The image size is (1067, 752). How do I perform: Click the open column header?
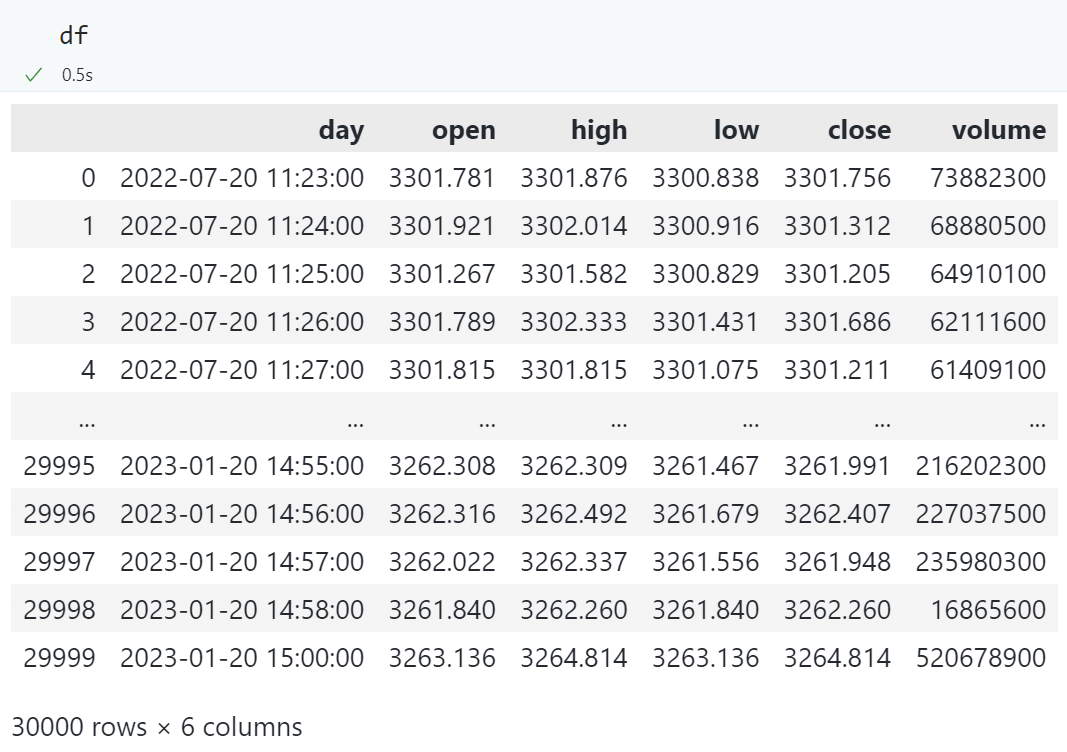(x=463, y=129)
